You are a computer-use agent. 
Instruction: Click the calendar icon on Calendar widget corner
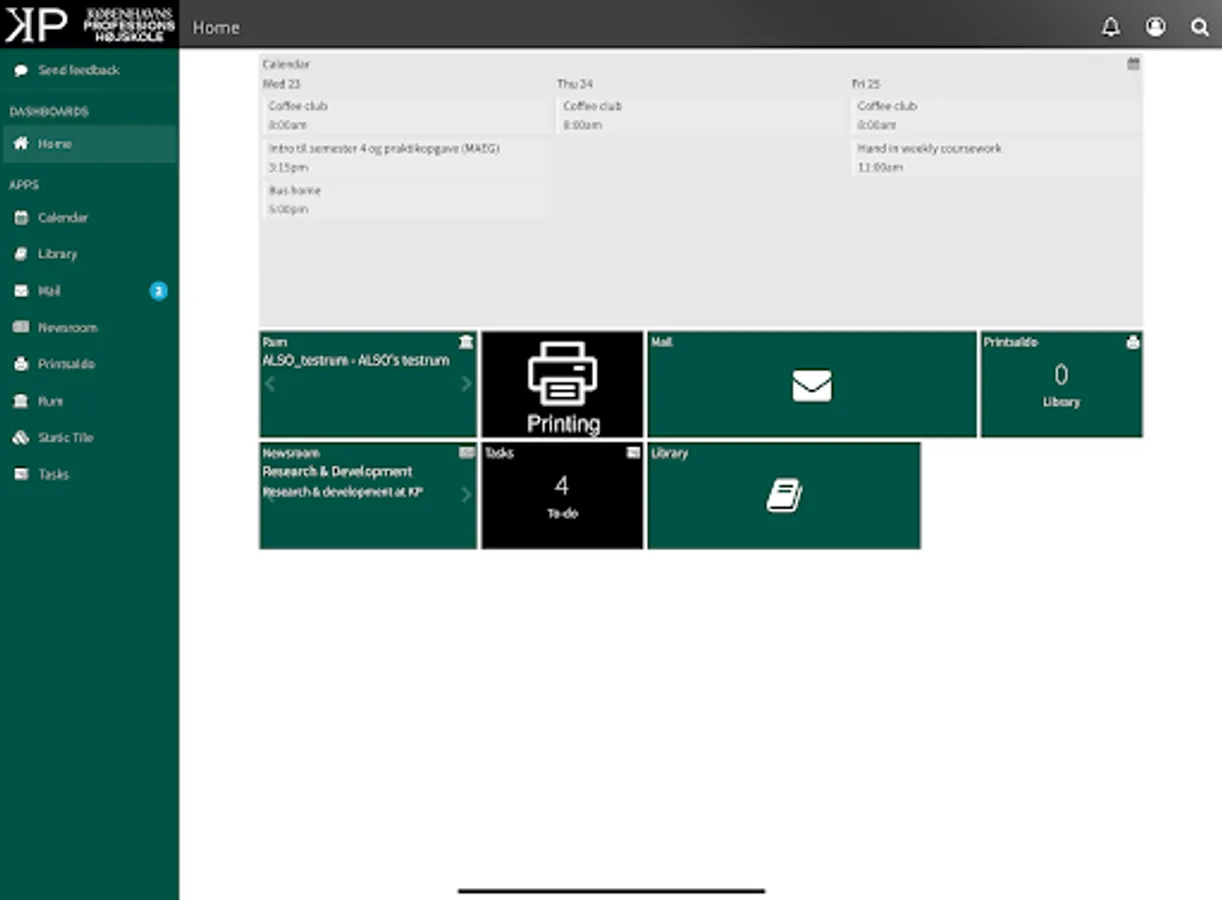pyautogui.click(x=1133, y=63)
